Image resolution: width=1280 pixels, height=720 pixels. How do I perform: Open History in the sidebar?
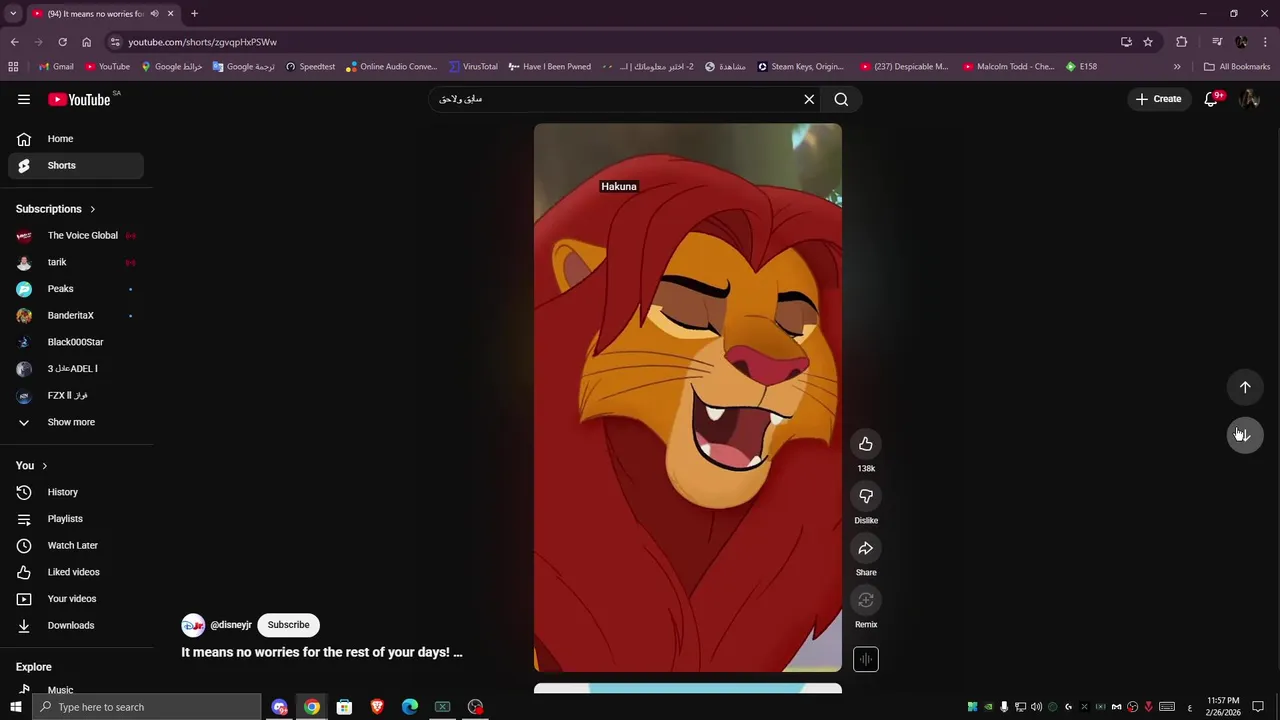pyautogui.click(x=76, y=492)
